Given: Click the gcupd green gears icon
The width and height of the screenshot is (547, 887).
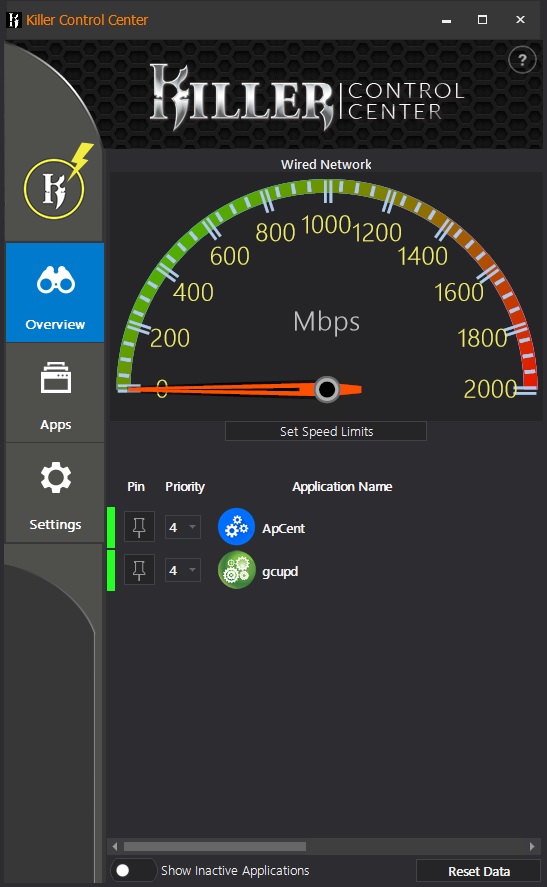Looking at the screenshot, I should pyautogui.click(x=236, y=570).
